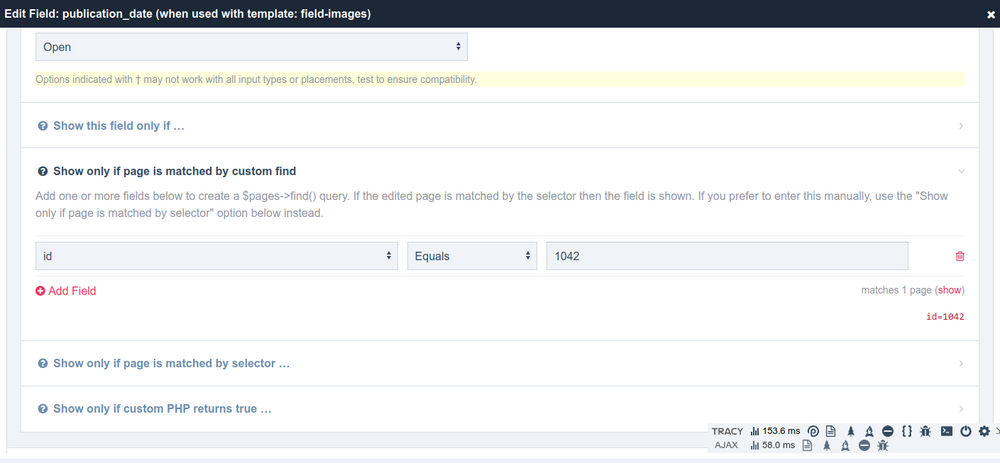
Task: Expand 'Show only if custom PHP returns true'
Action: click(x=162, y=409)
